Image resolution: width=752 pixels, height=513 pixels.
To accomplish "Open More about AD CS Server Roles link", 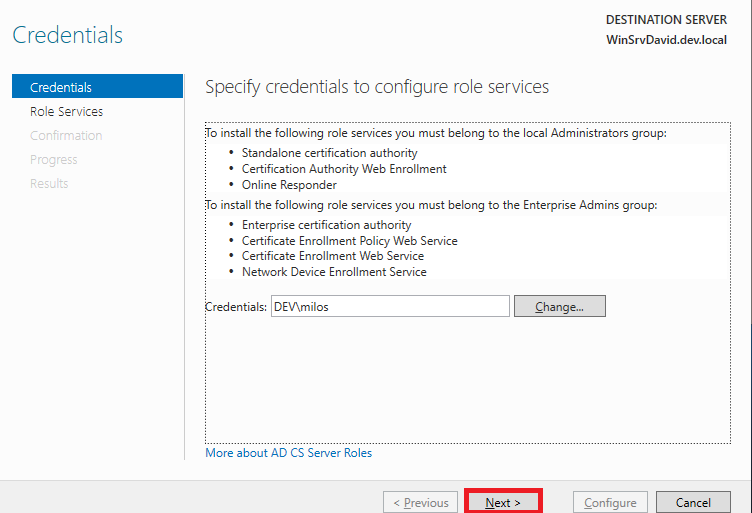I will point(288,453).
